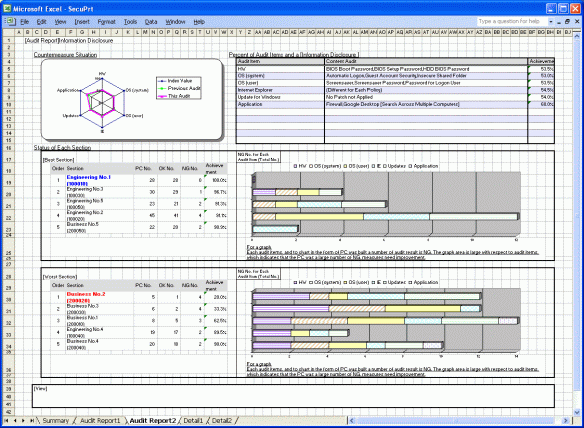Switch to the Detail2 sheet tab
The image size is (584, 428).
coord(222,421)
